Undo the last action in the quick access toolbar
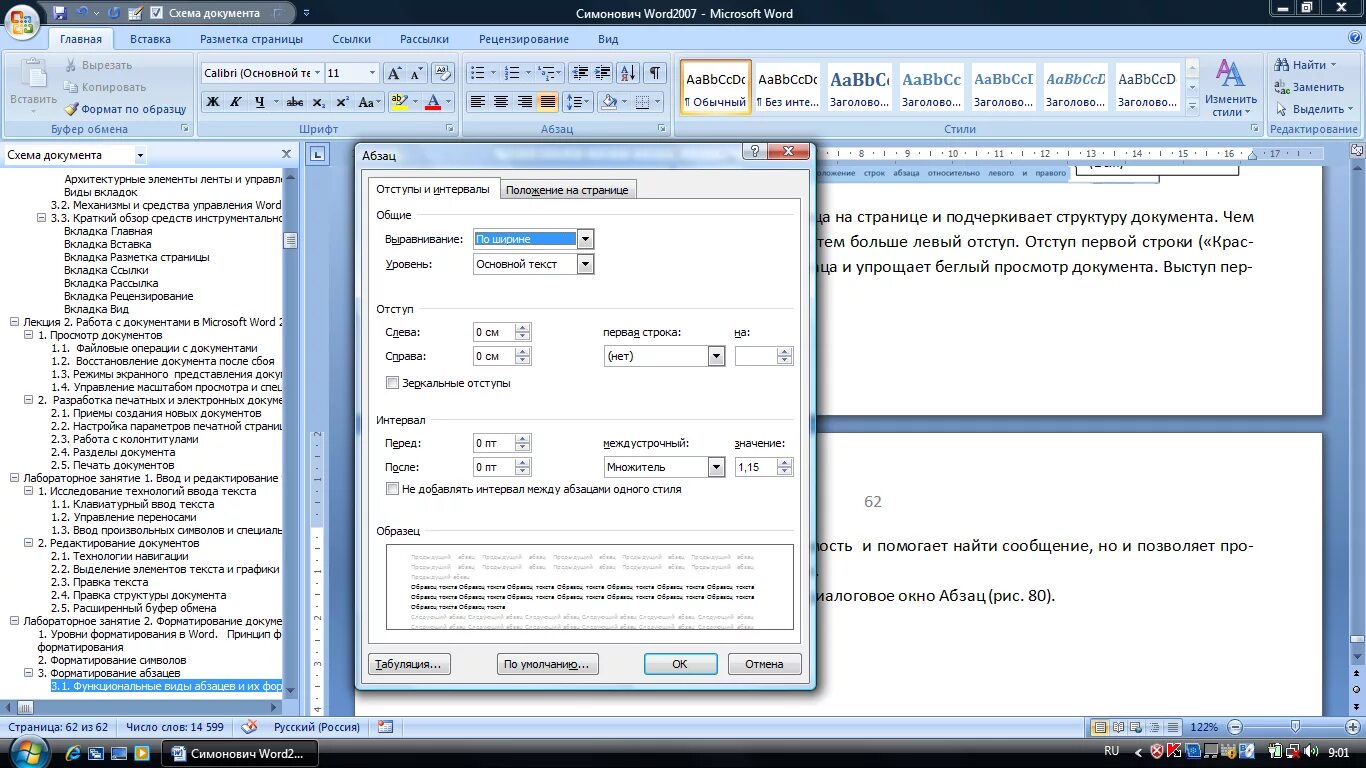Screen dimensions: 1366x768 pos(82,13)
